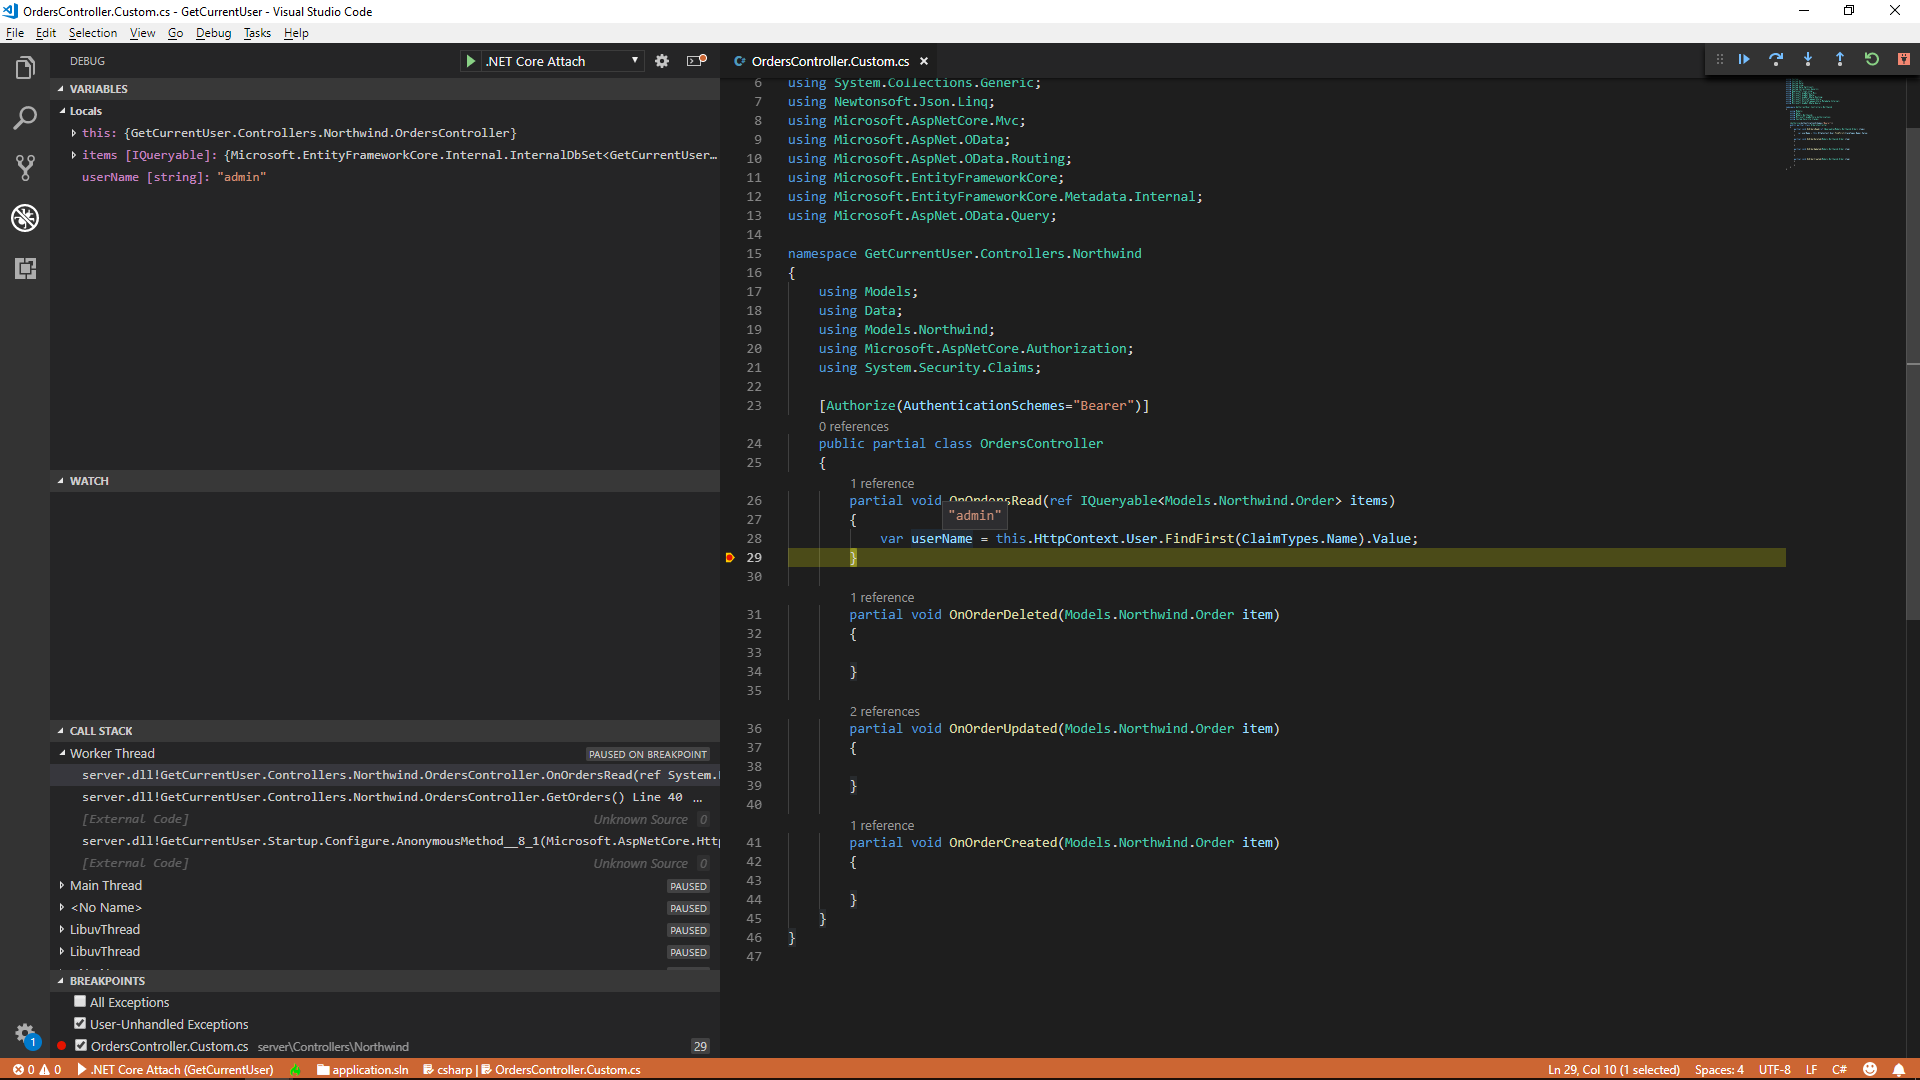1920x1080 pixels.
Task: Continue execution from the debug toolbar
Action: point(1744,60)
